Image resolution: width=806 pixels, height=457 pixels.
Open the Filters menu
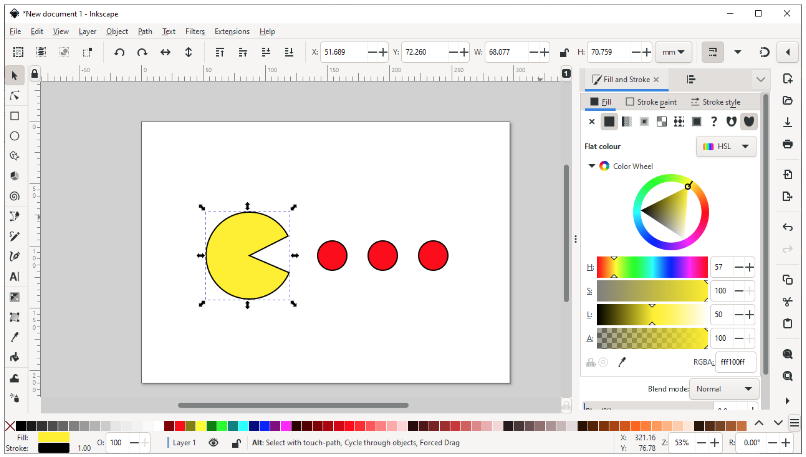(195, 31)
